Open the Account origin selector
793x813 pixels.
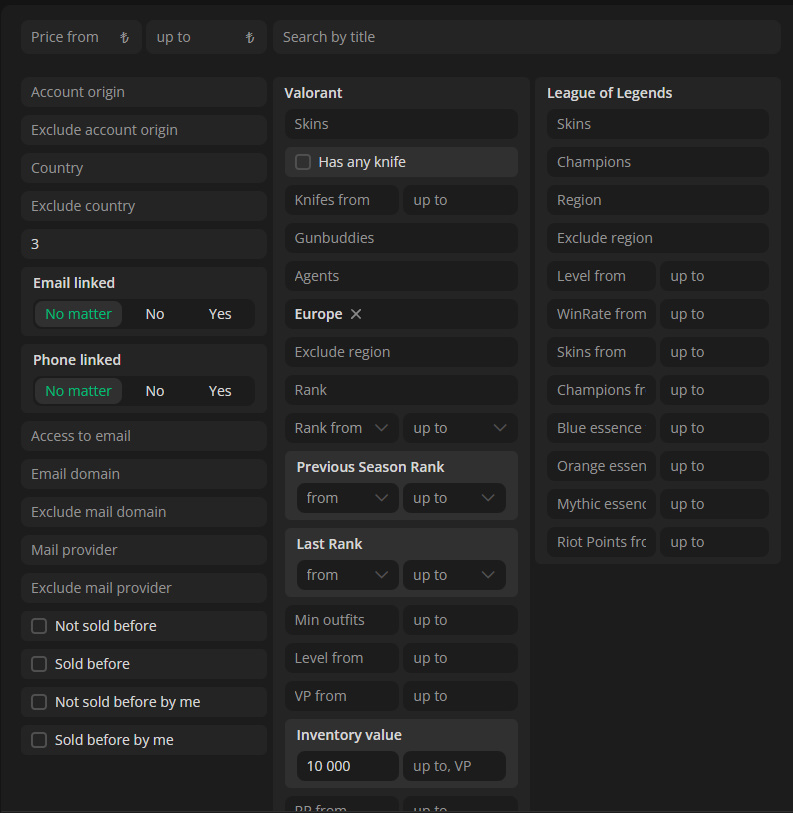[x=144, y=92]
